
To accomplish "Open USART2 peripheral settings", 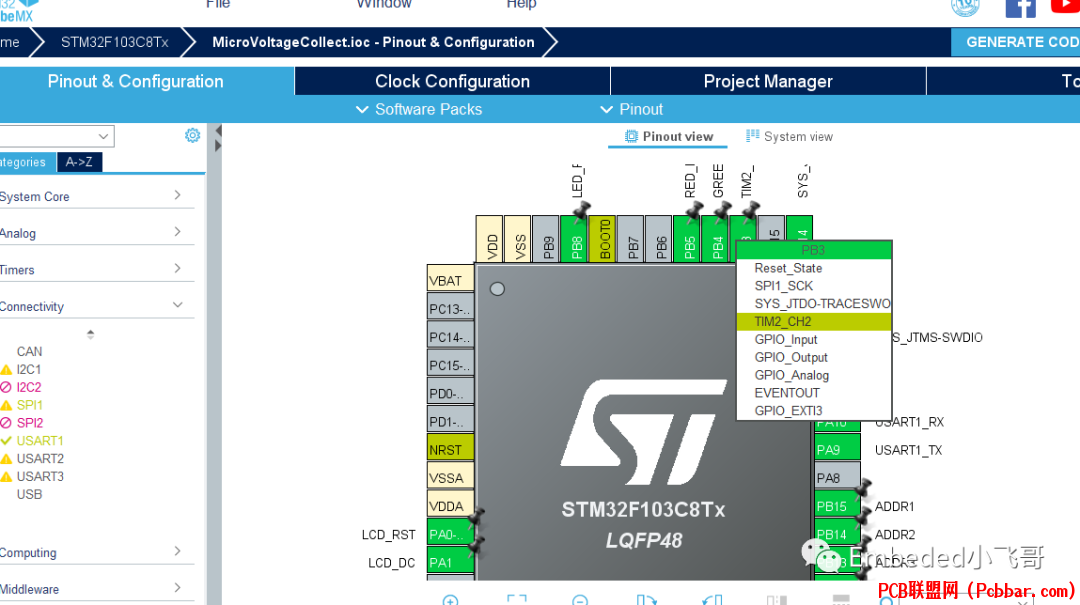I will 40,459.
